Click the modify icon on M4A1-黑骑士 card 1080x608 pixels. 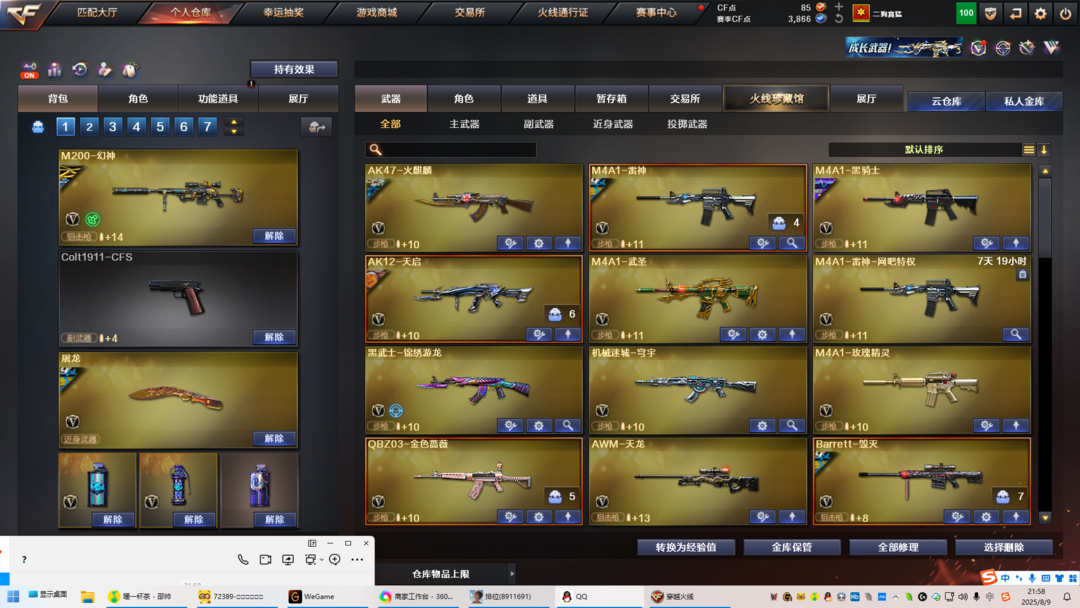click(x=986, y=243)
